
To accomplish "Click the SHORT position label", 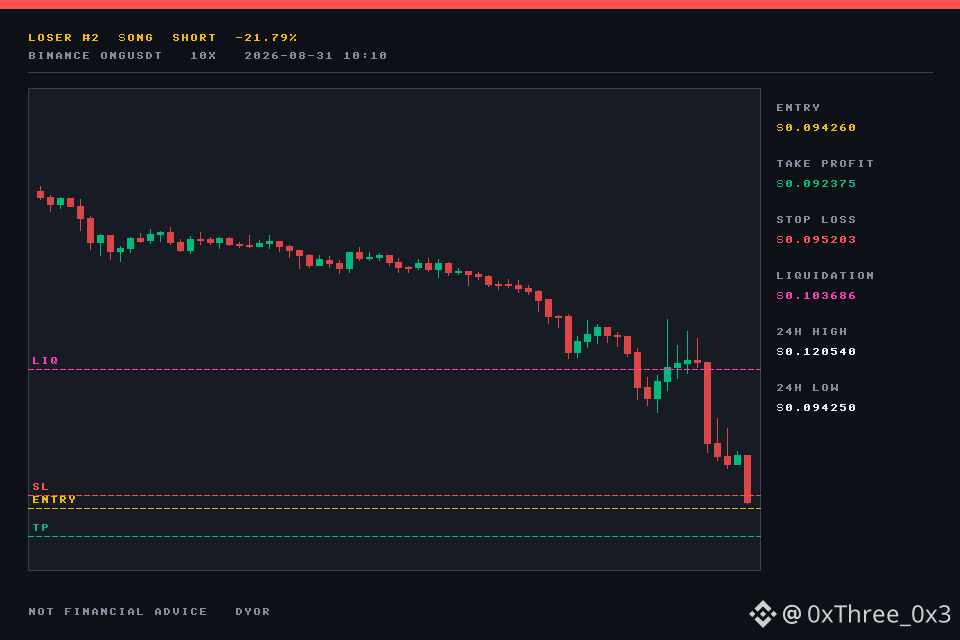I will 194,37.
